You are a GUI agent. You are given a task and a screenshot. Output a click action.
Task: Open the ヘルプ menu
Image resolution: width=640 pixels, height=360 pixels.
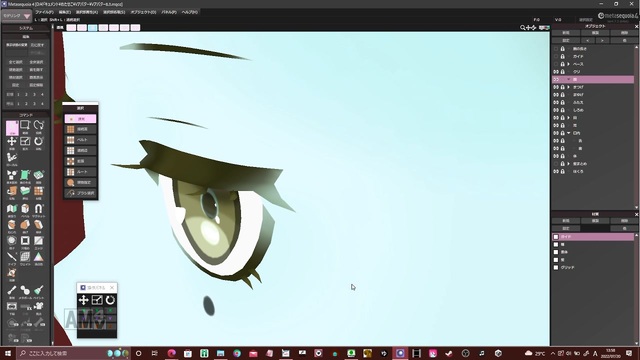tap(189, 12)
